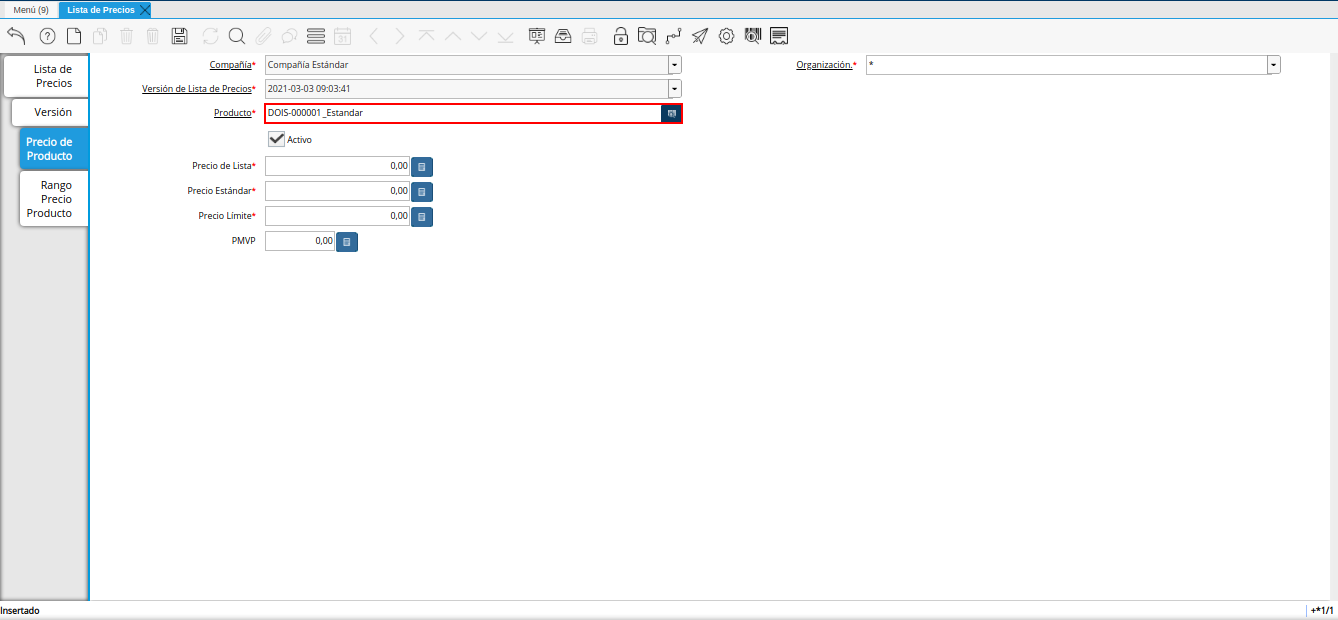
Task: Click the padlock record lock icon
Action: [621, 36]
